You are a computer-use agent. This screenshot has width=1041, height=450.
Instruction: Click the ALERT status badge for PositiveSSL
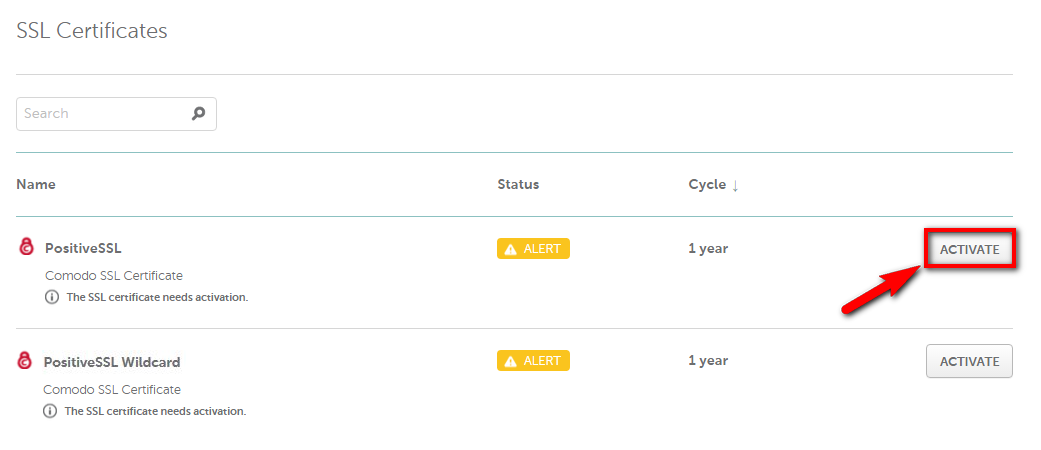click(x=533, y=249)
